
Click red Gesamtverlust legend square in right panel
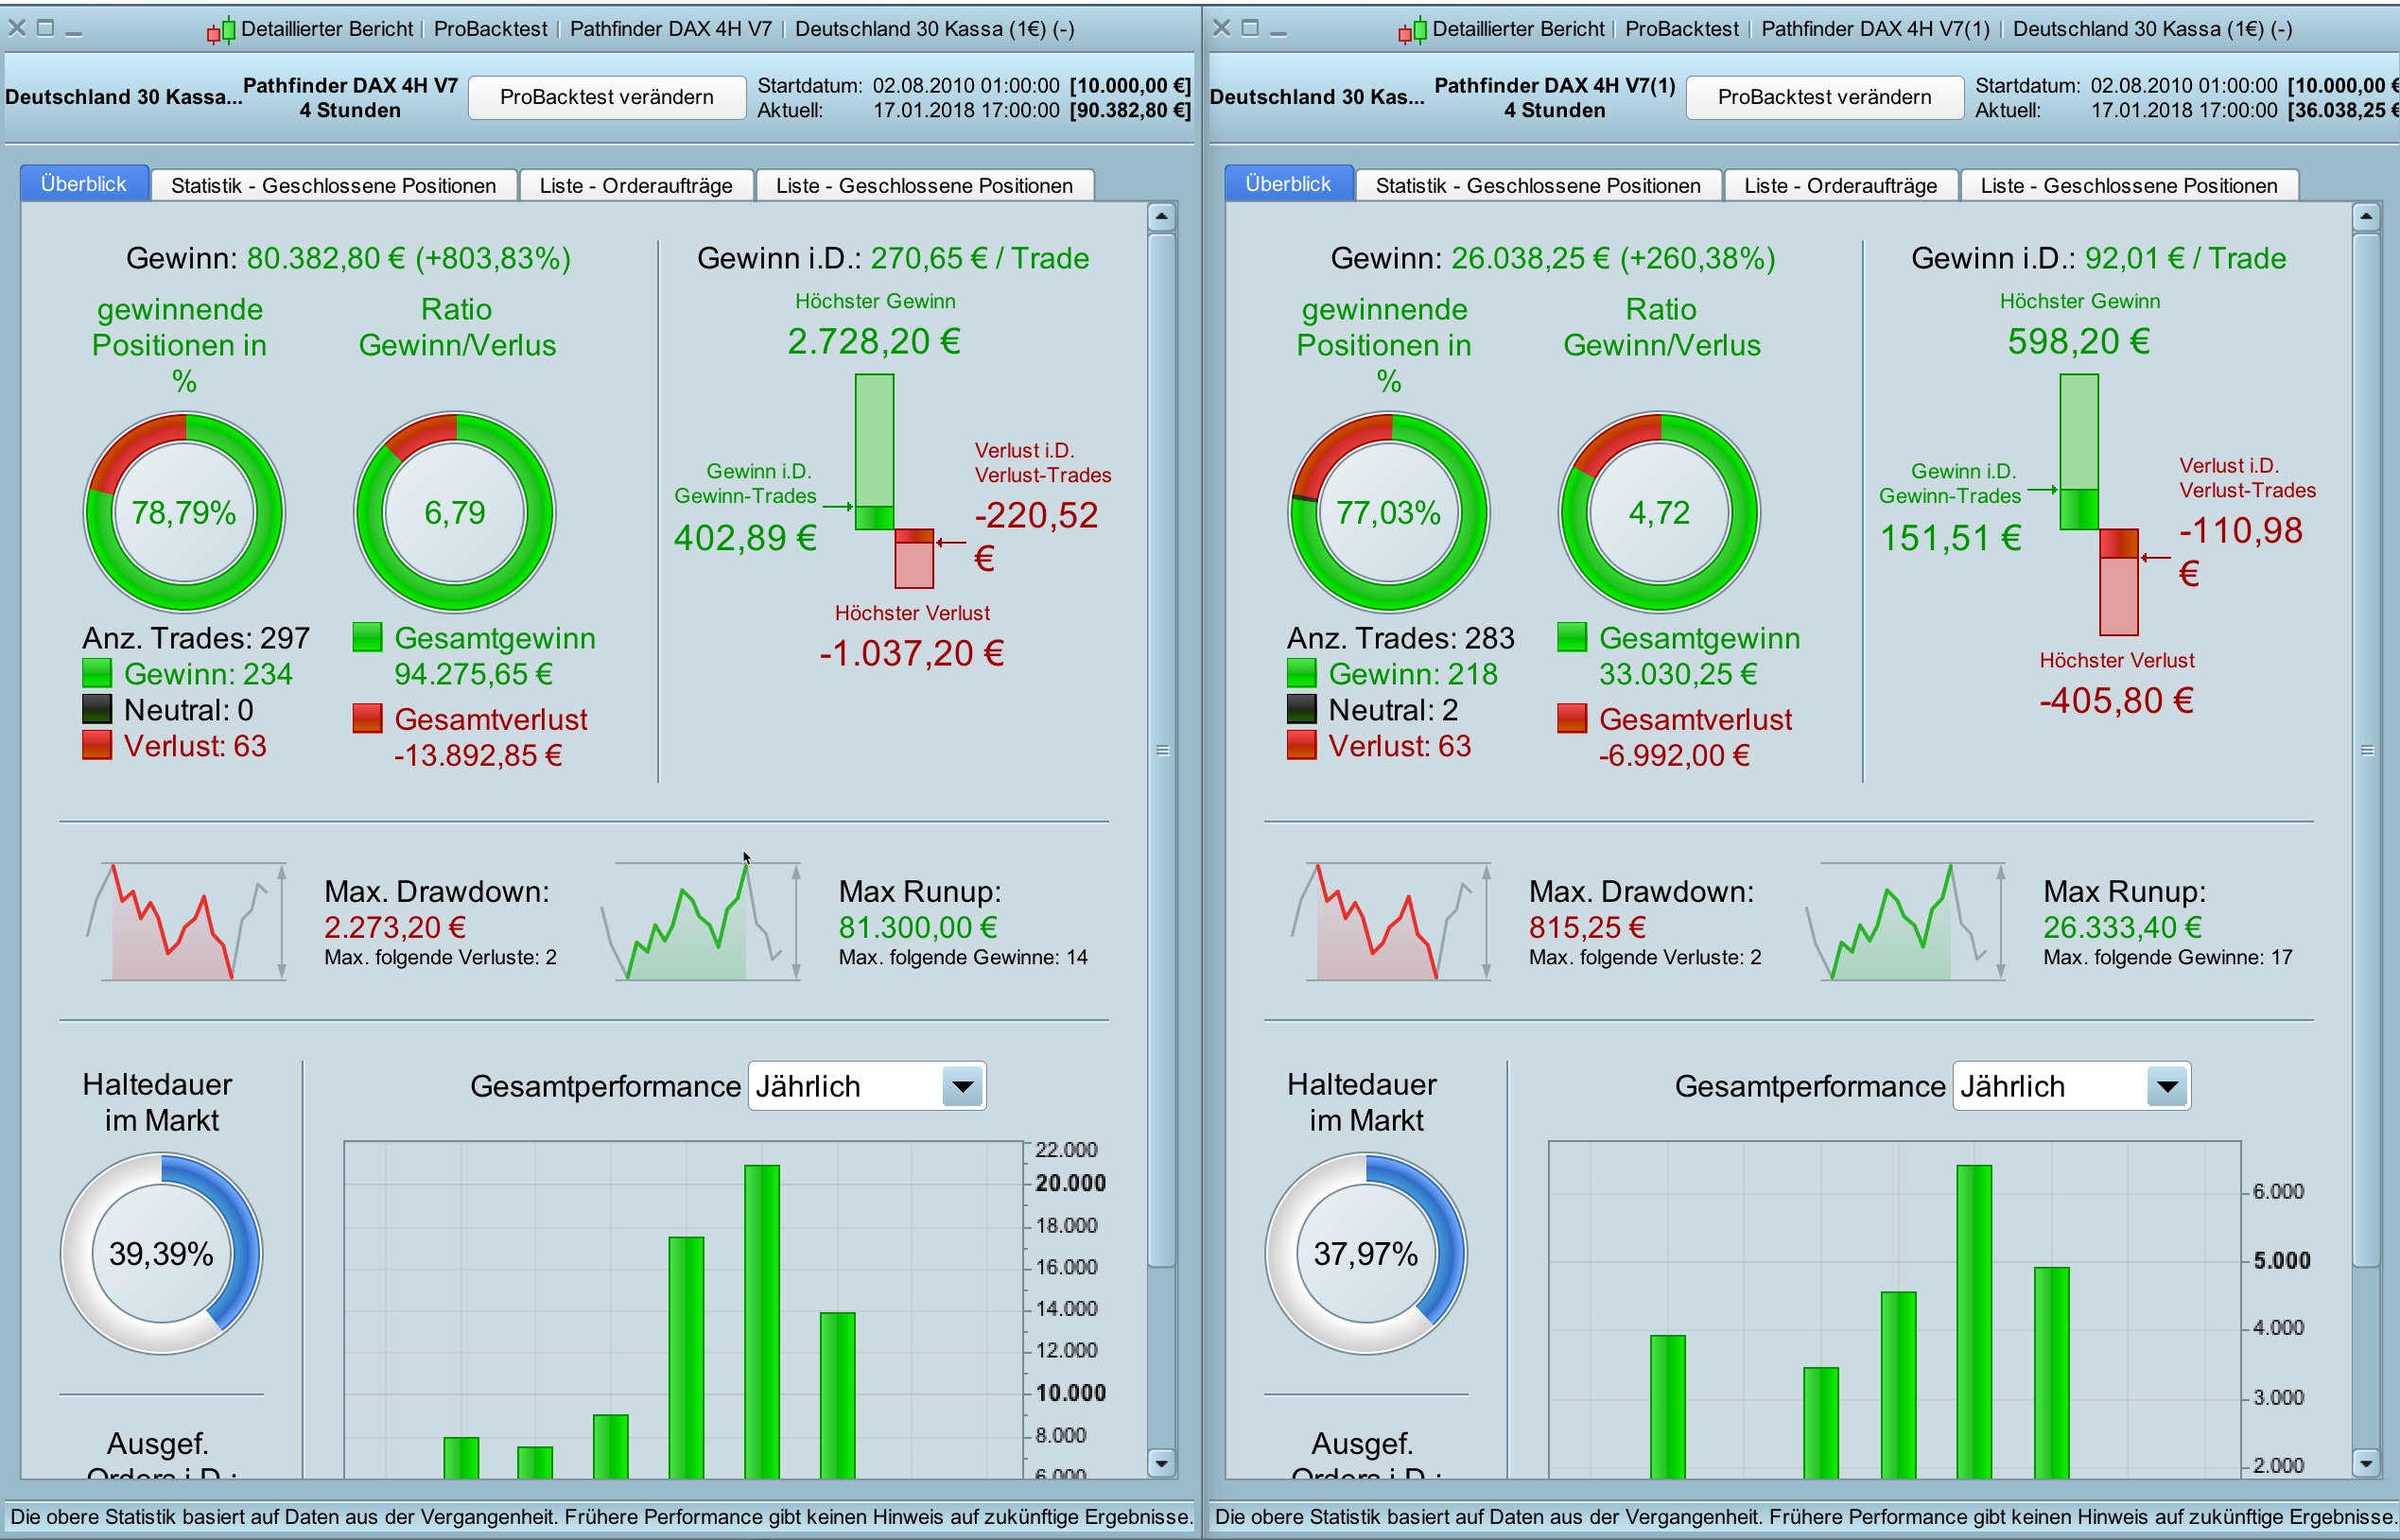1572,718
